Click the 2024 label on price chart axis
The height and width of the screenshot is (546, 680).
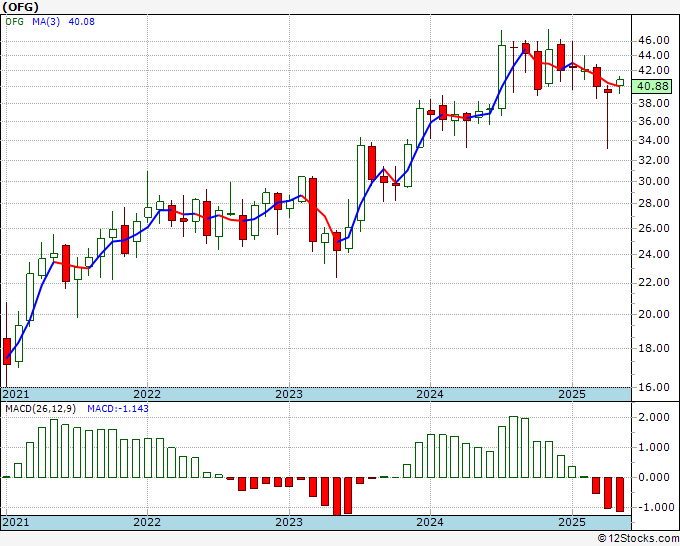coord(430,394)
